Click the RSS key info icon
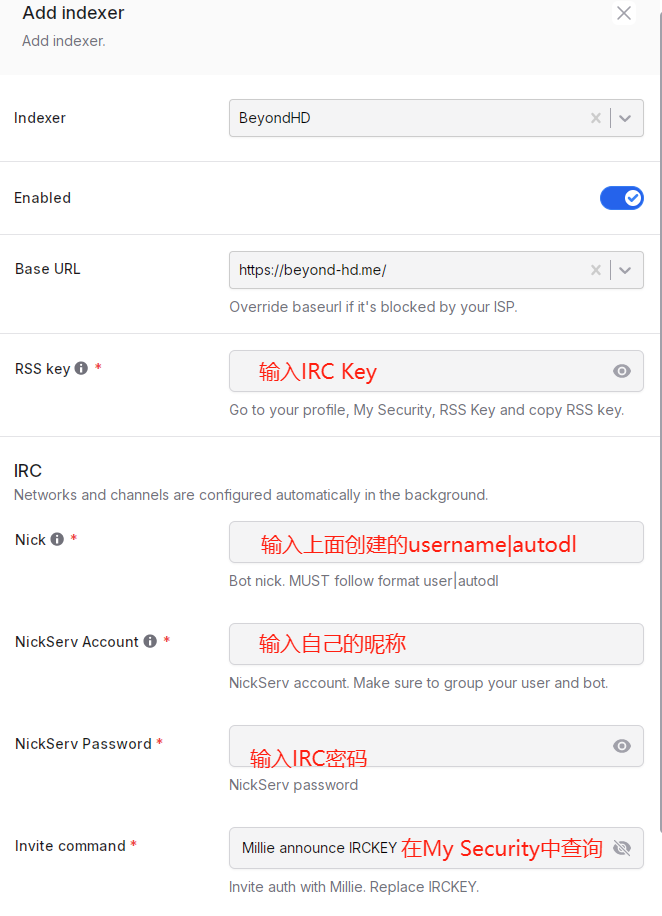Viewport: 662px width, 916px height. click(x=82, y=369)
